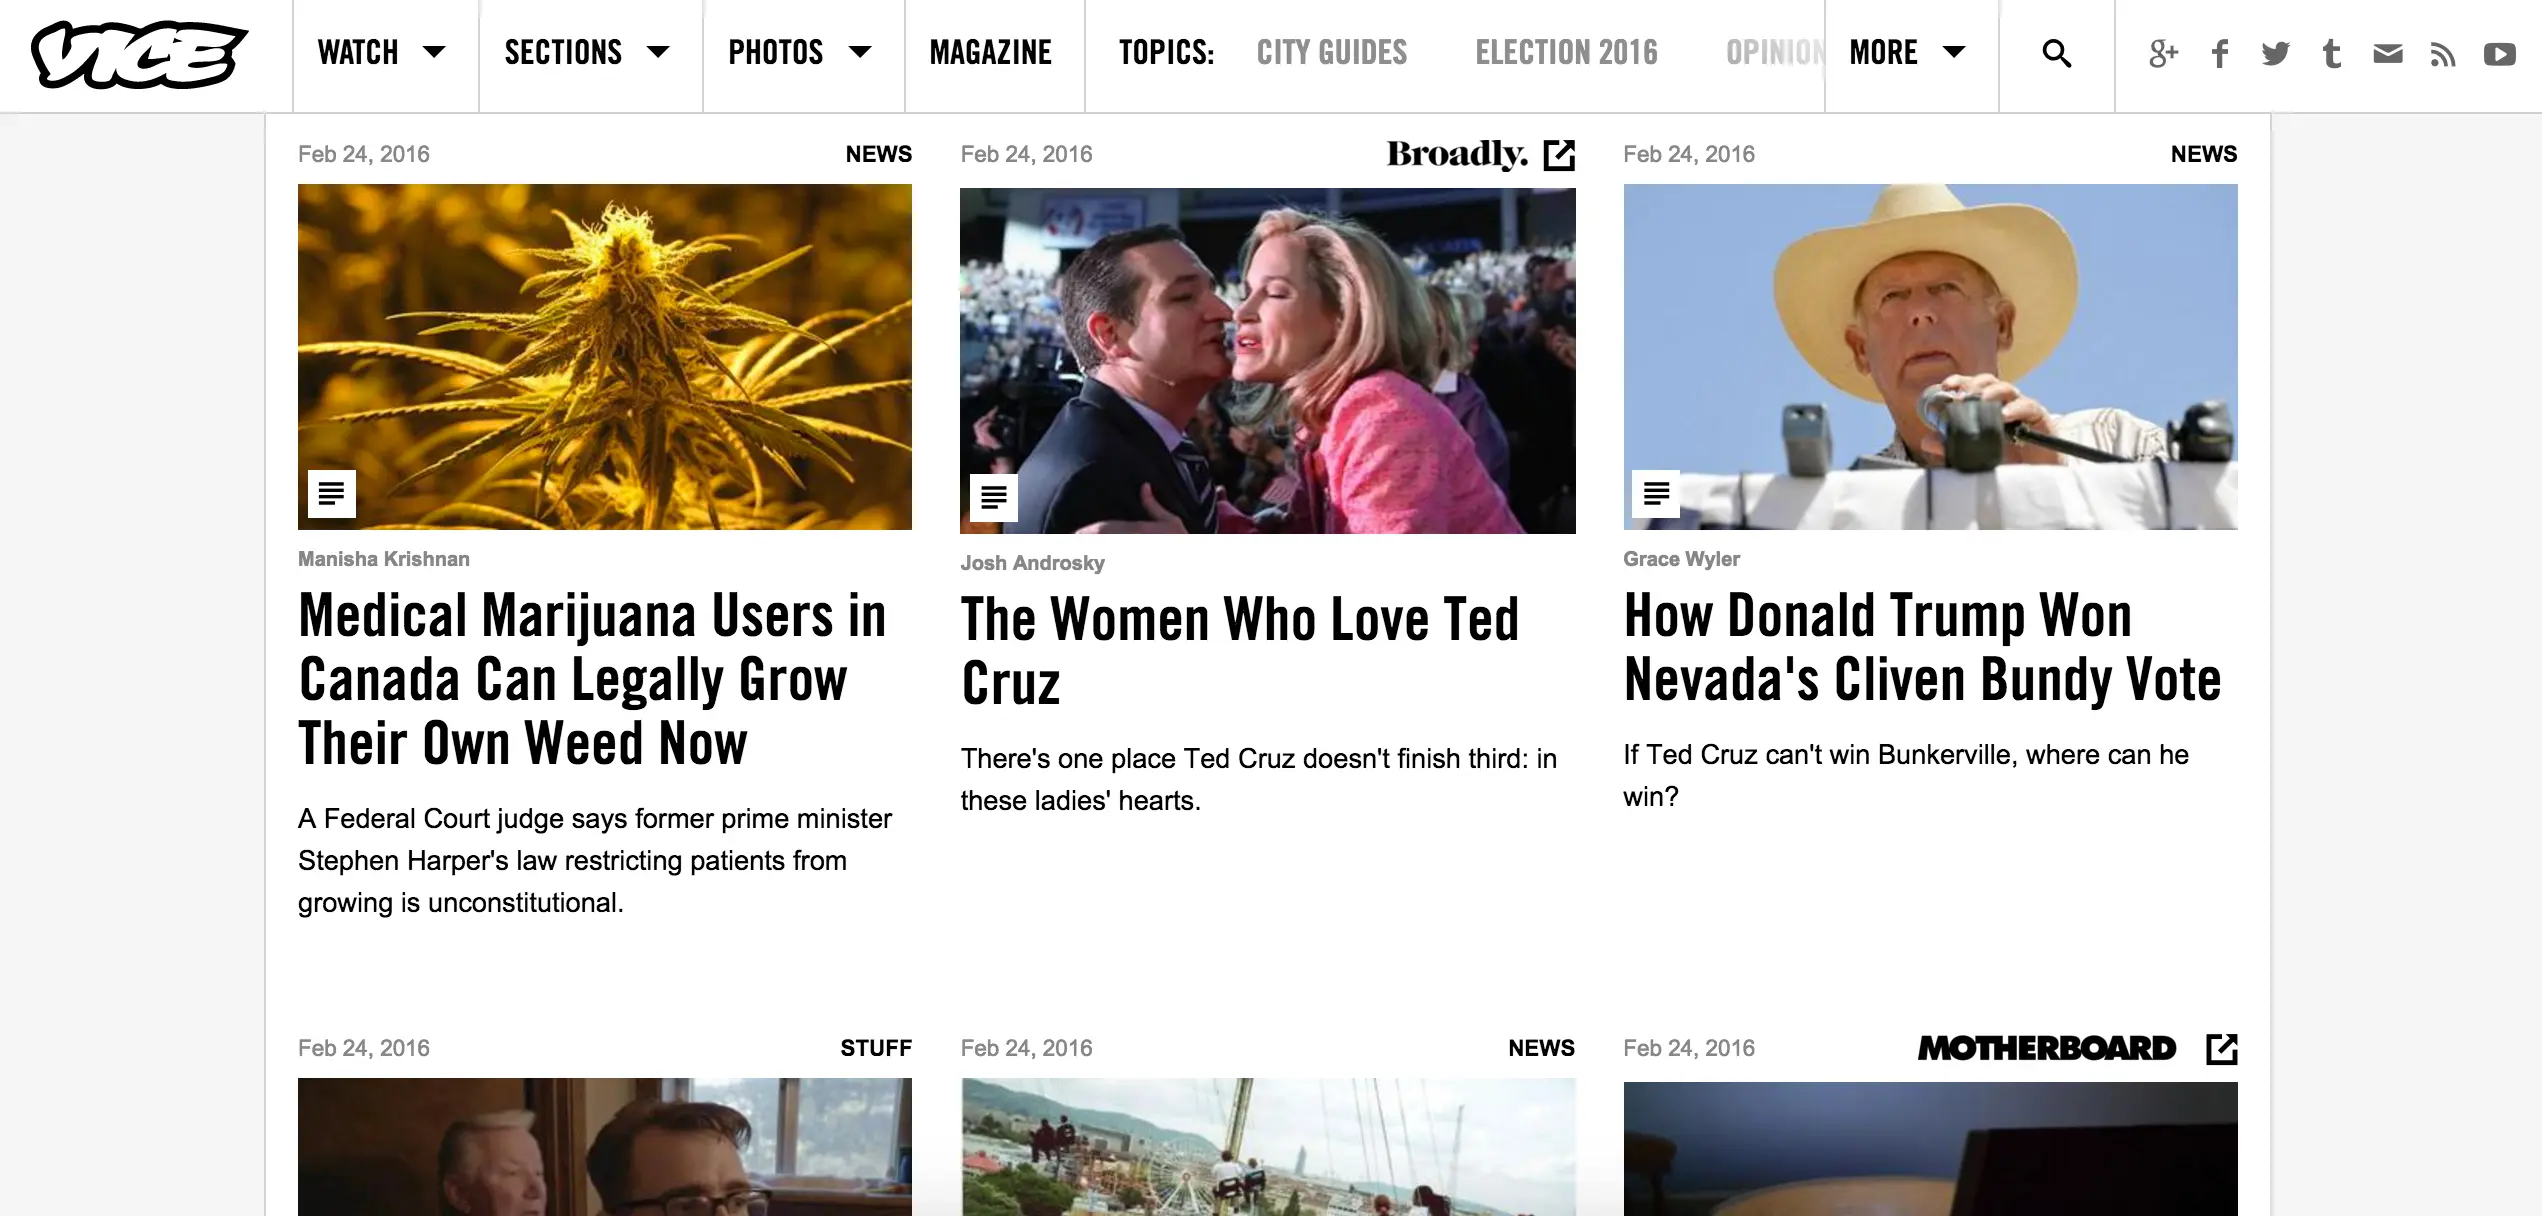Select Election 2016 topic
2542x1216 pixels.
pyautogui.click(x=1566, y=53)
